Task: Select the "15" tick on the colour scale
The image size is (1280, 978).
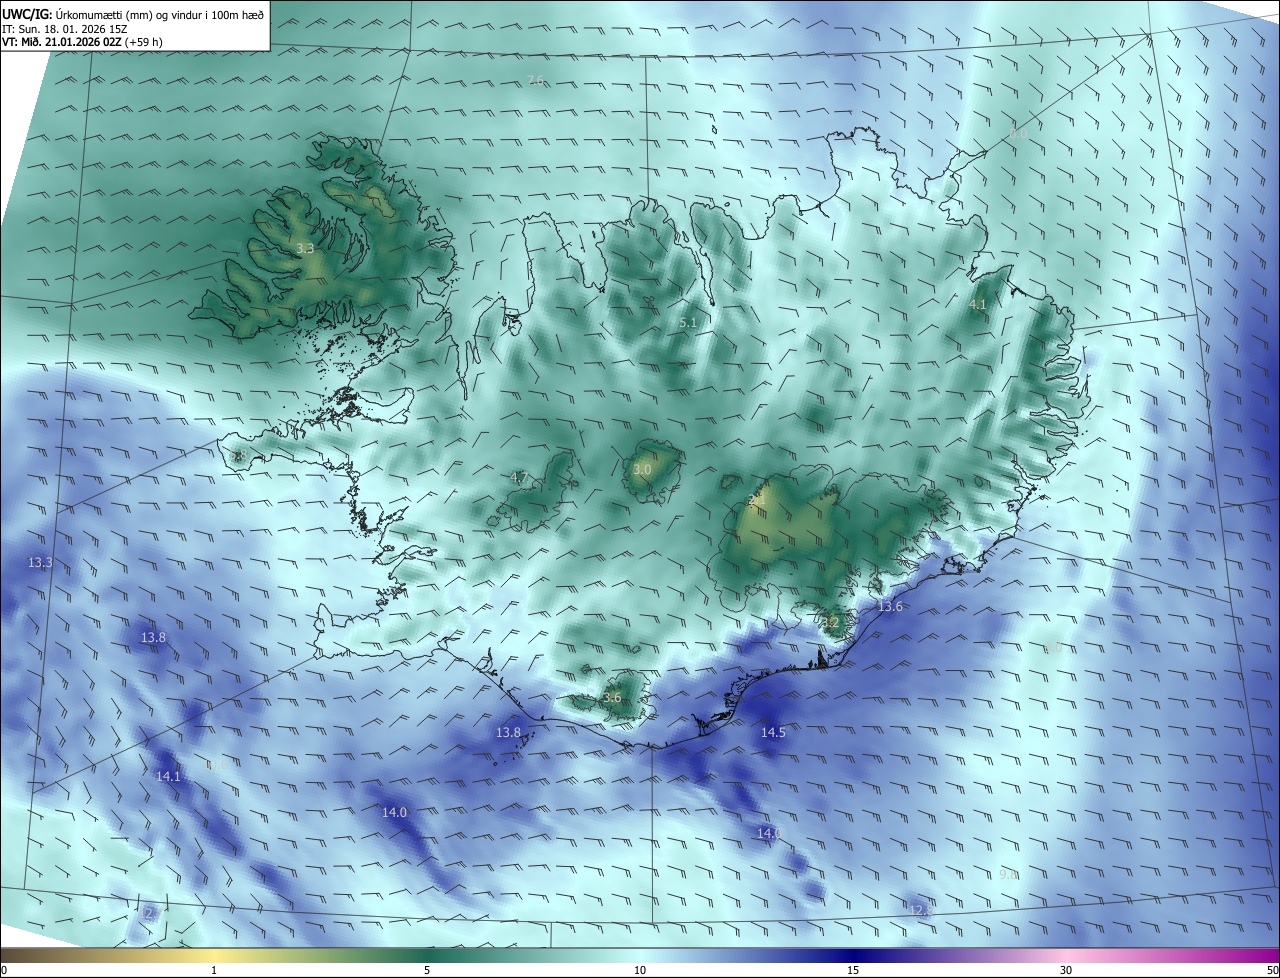Action: pyautogui.click(x=853, y=971)
